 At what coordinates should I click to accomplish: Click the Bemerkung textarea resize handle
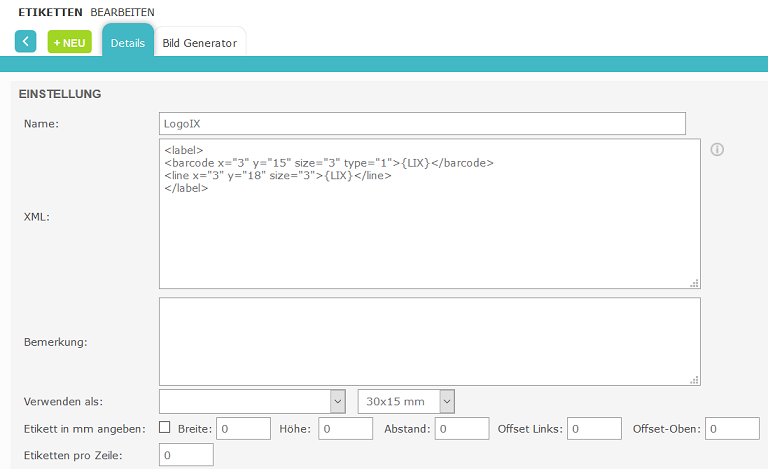[694, 380]
